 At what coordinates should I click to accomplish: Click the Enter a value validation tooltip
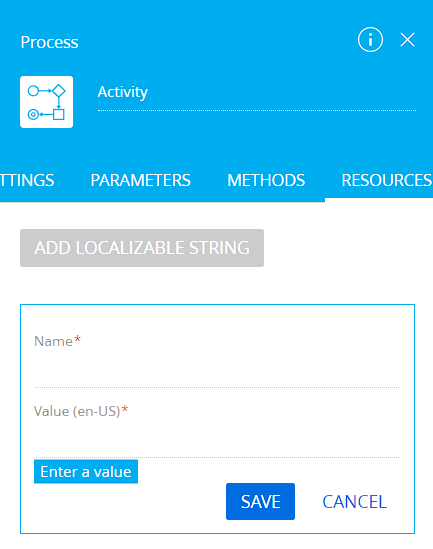click(86, 472)
